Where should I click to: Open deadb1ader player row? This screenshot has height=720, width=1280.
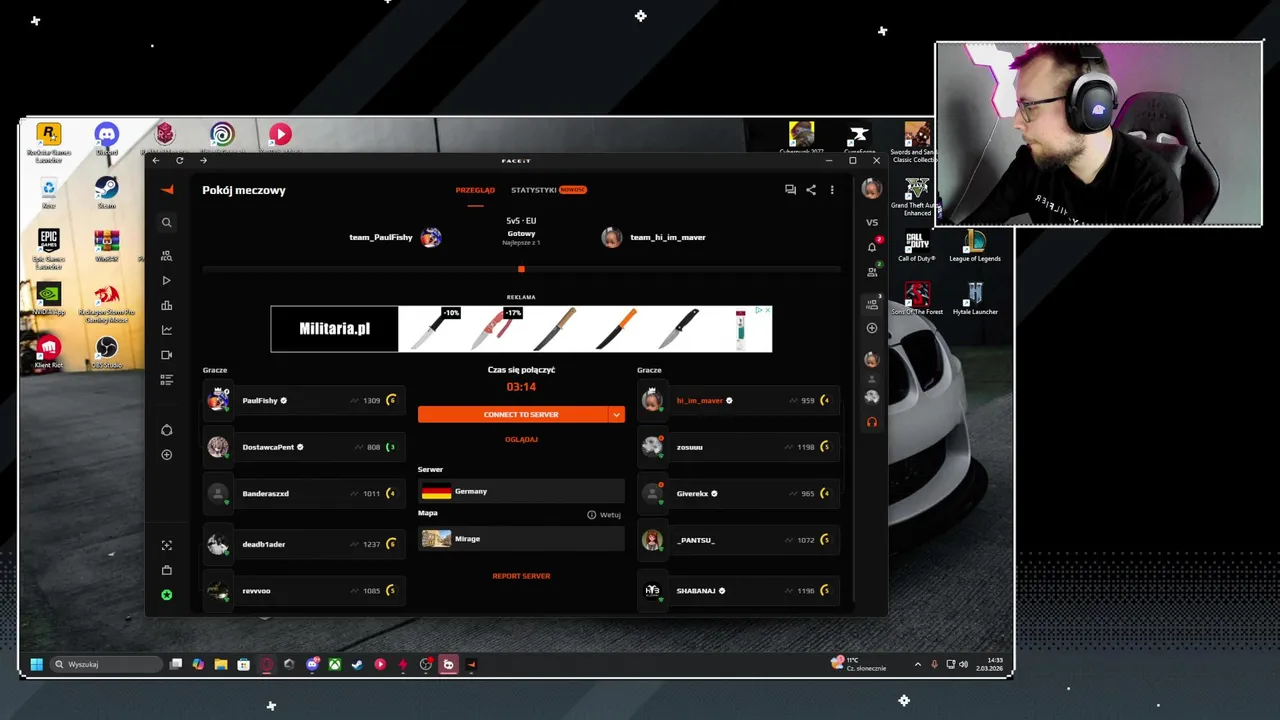(303, 544)
